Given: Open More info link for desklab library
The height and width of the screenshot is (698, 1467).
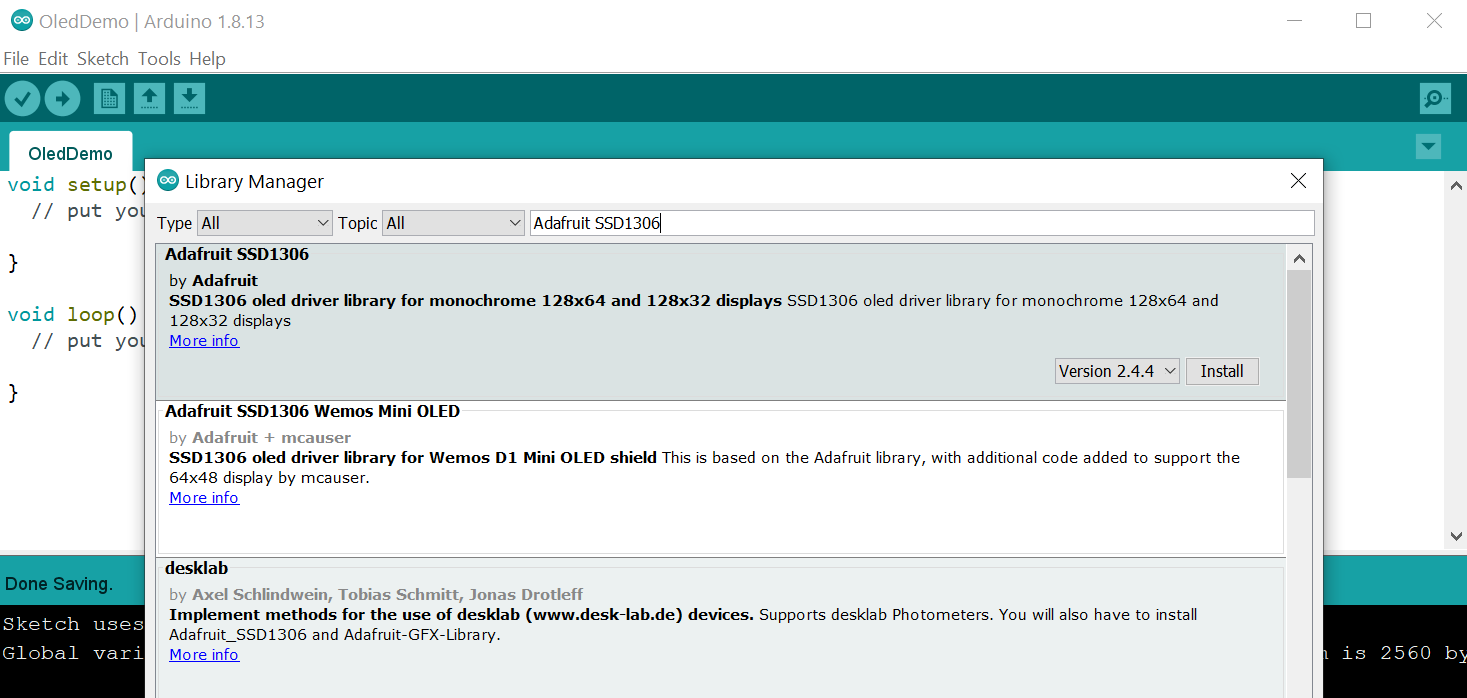Looking at the screenshot, I should pos(204,655).
